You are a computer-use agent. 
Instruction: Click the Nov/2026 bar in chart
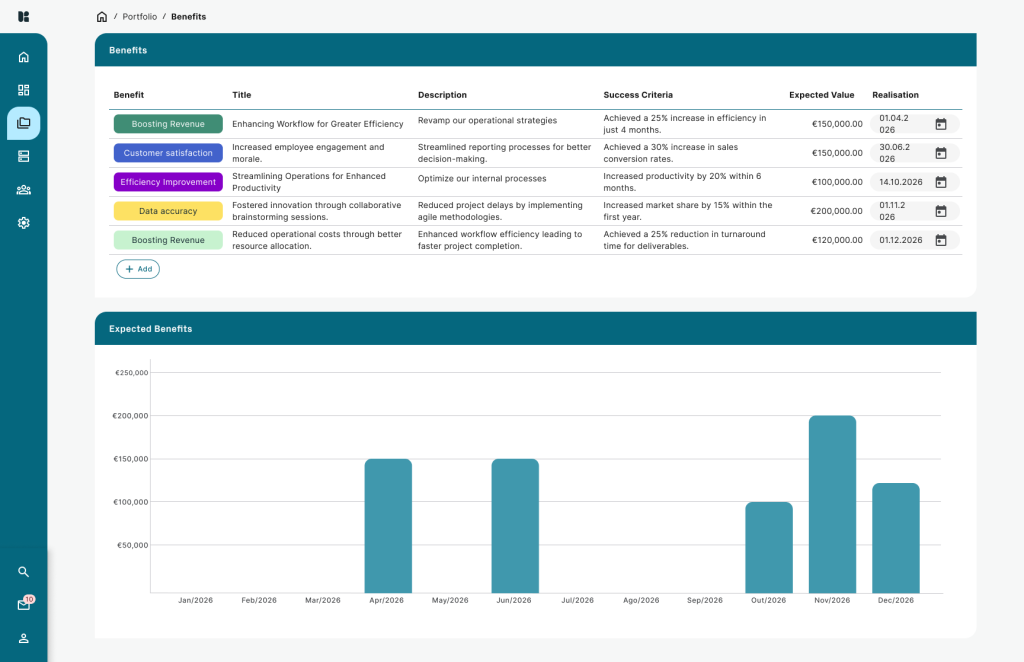click(x=832, y=505)
